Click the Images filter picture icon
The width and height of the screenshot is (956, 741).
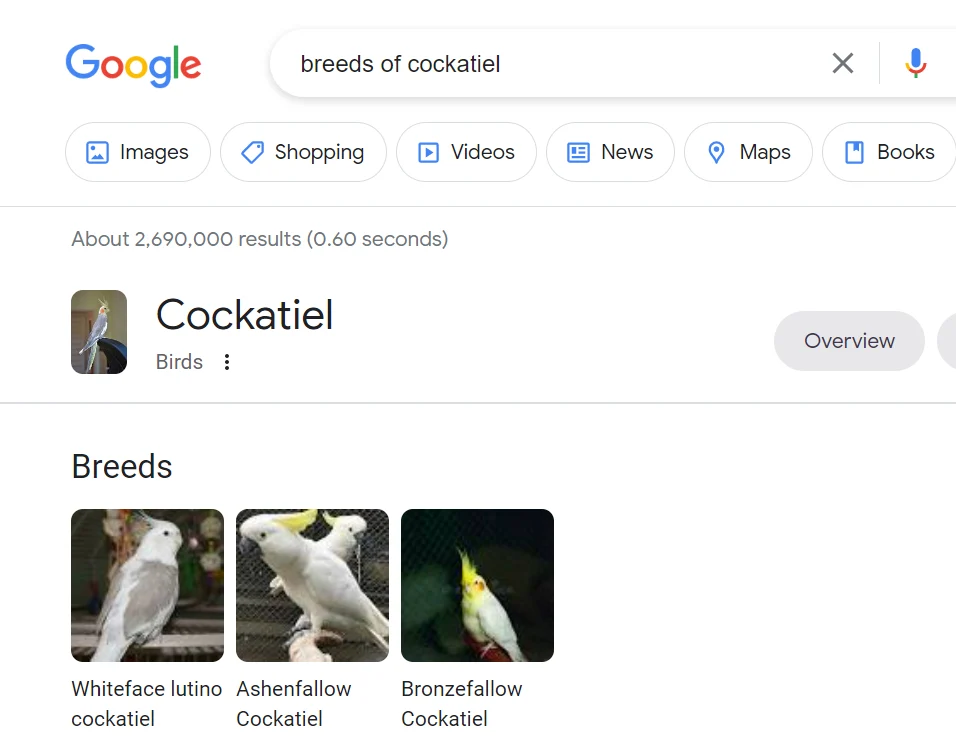[x=97, y=152]
